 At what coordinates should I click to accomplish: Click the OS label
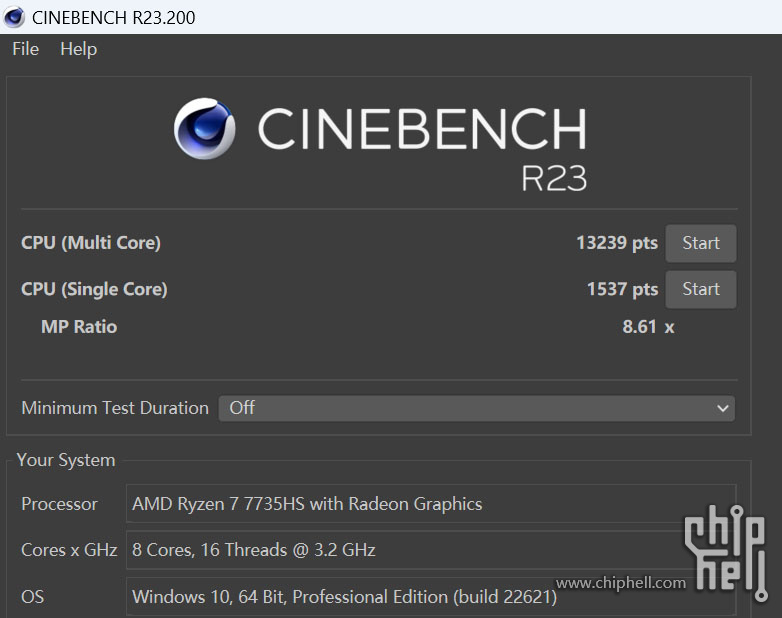(32, 597)
